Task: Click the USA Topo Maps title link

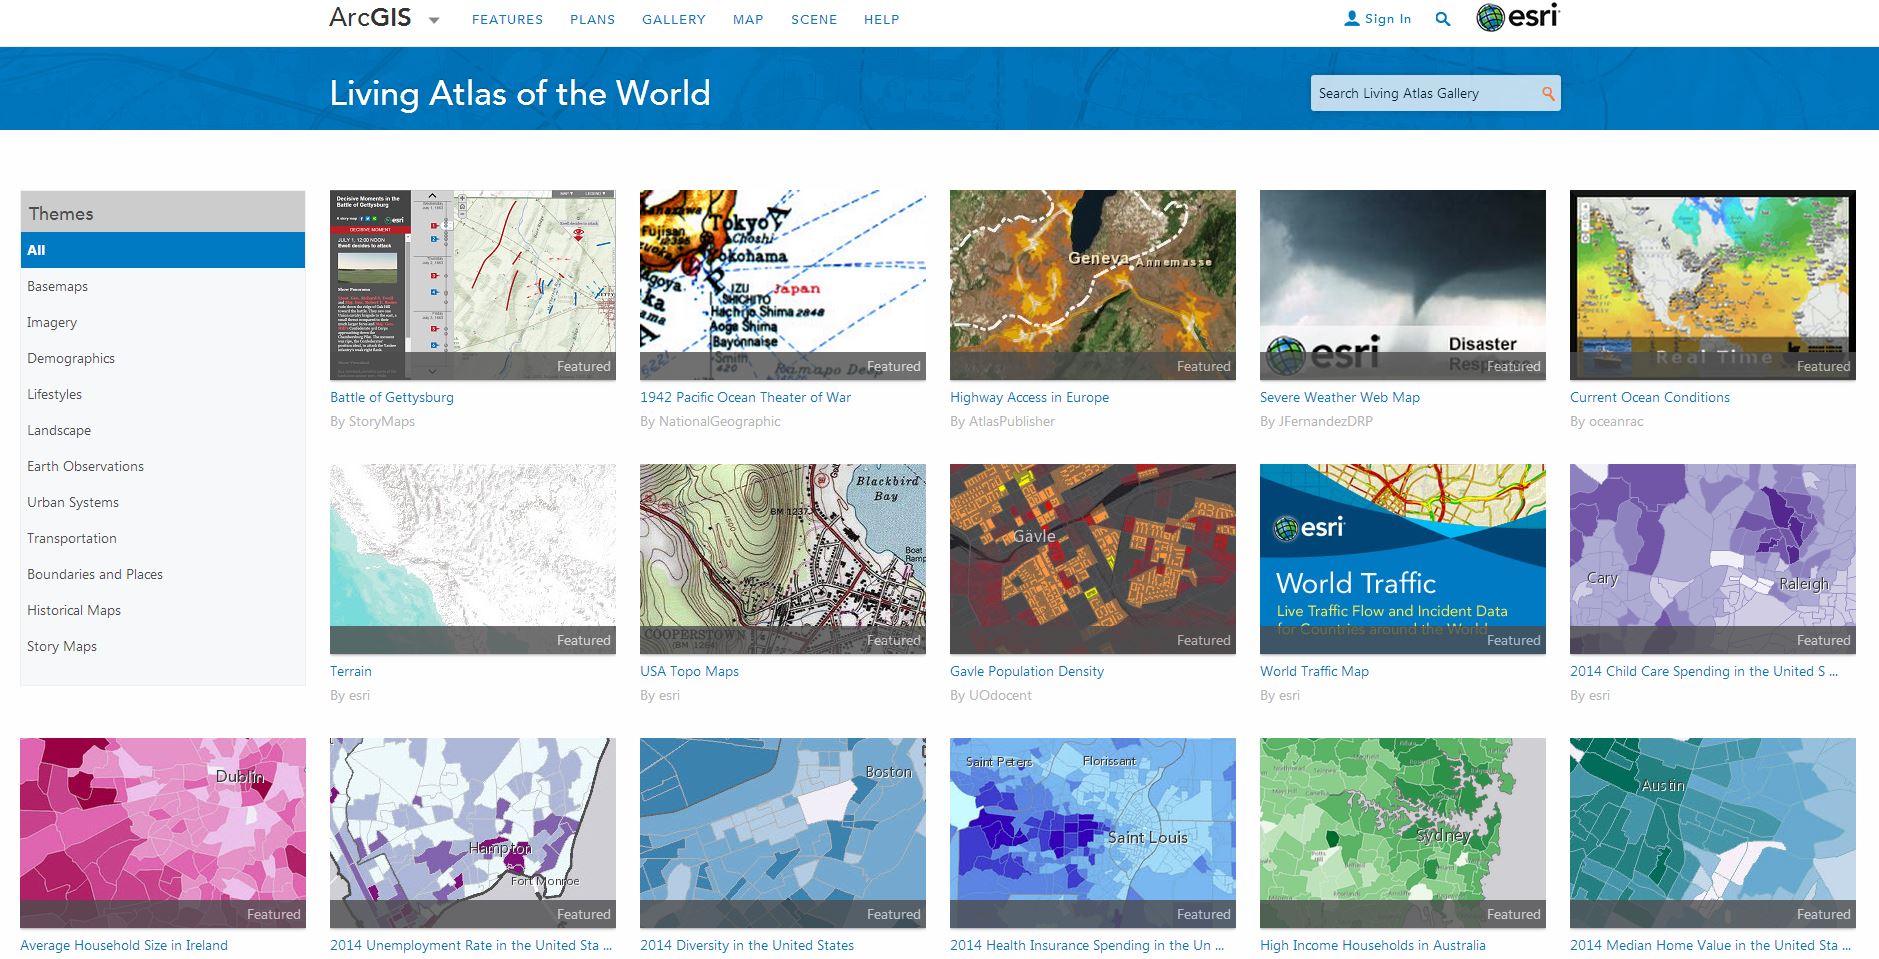Action: pyautogui.click(x=689, y=671)
